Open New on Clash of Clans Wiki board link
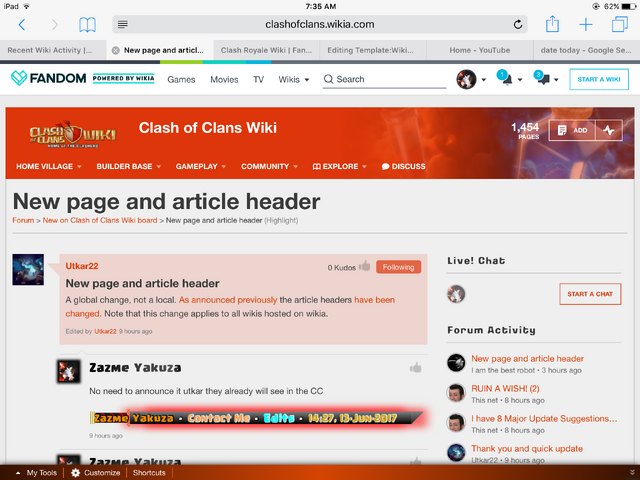Image resolution: width=640 pixels, height=480 pixels. (x=100, y=220)
